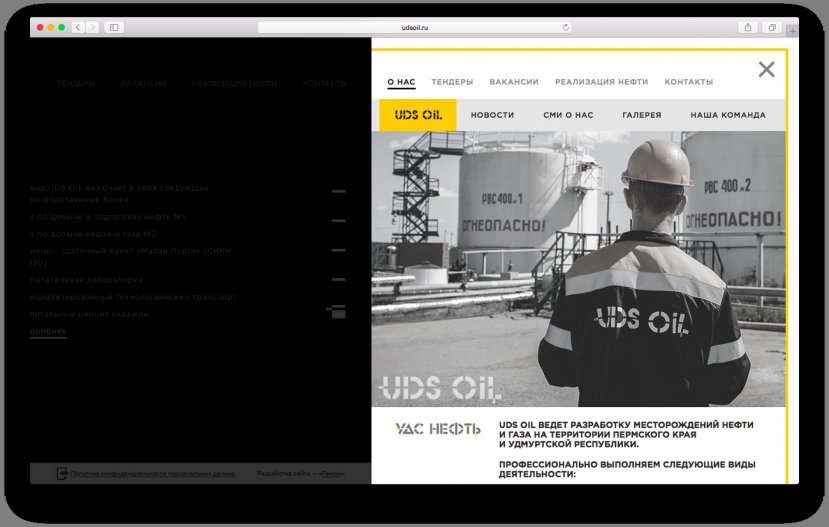Click the yellow macOS minimize window button
829x527 pixels.
click(x=51, y=27)
